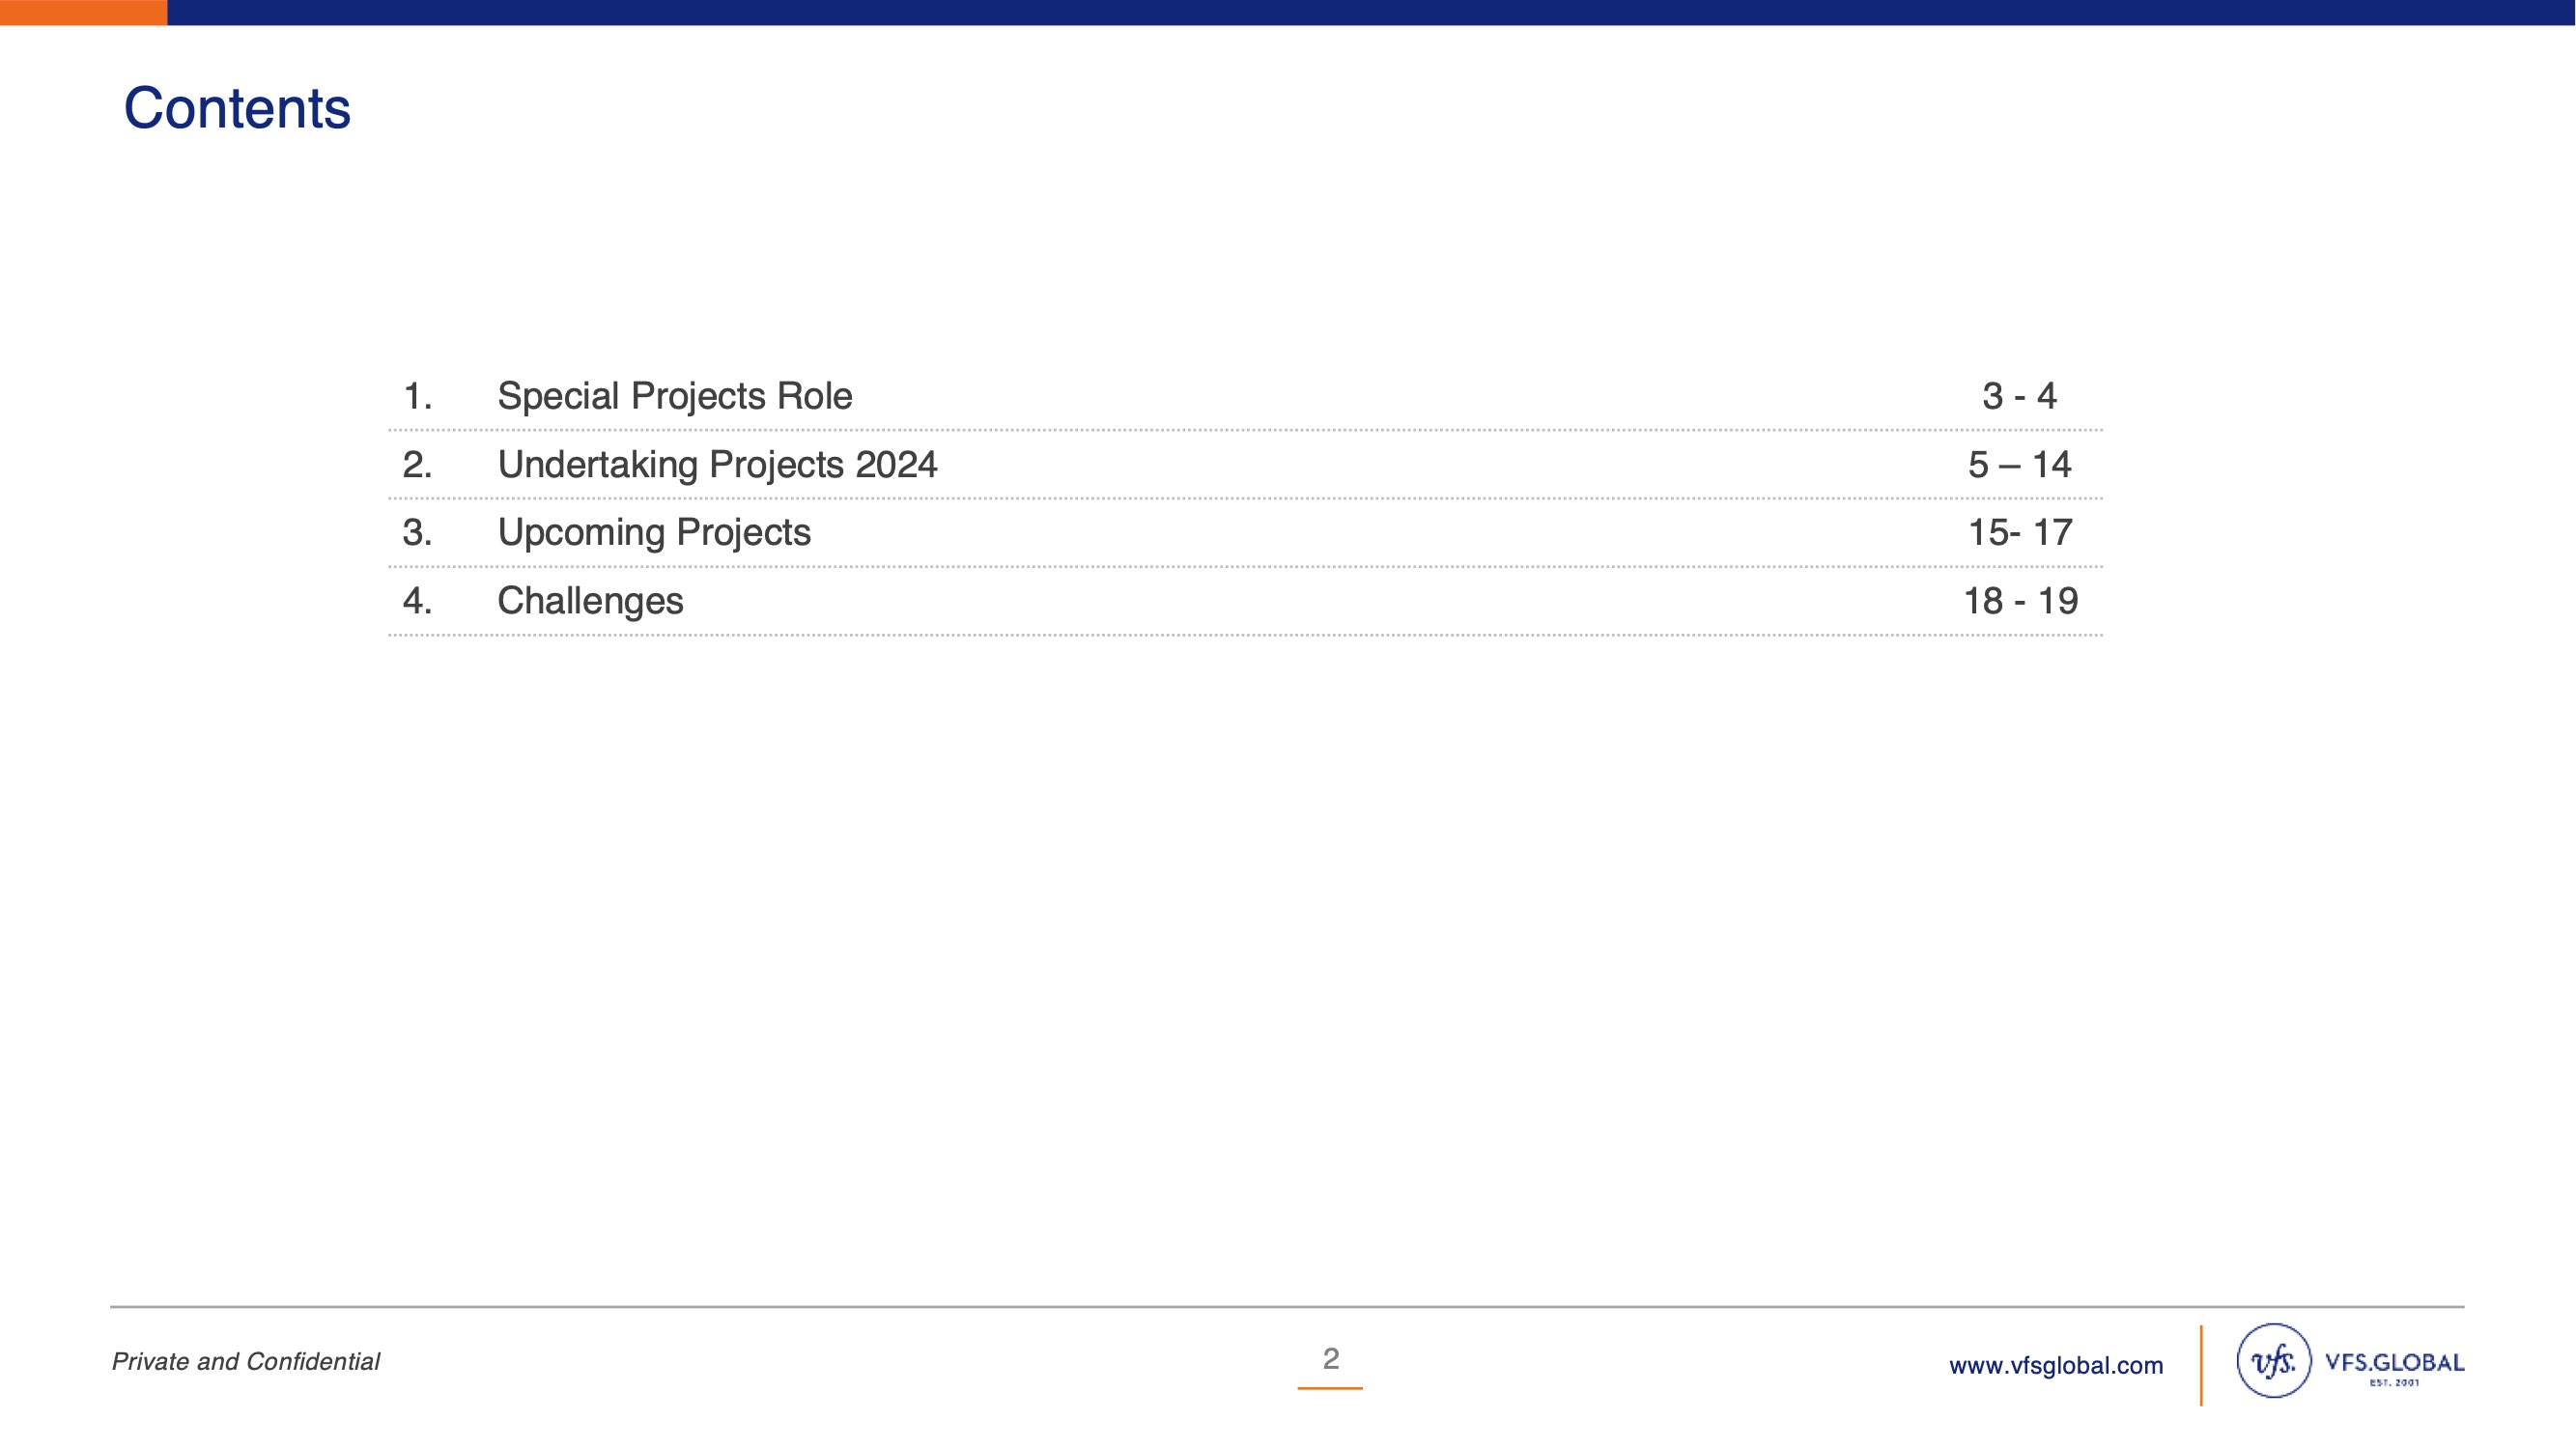2576x1449 pixels.
Task: Click the slide number 2 in footer
Action: pos(1330,1358)
